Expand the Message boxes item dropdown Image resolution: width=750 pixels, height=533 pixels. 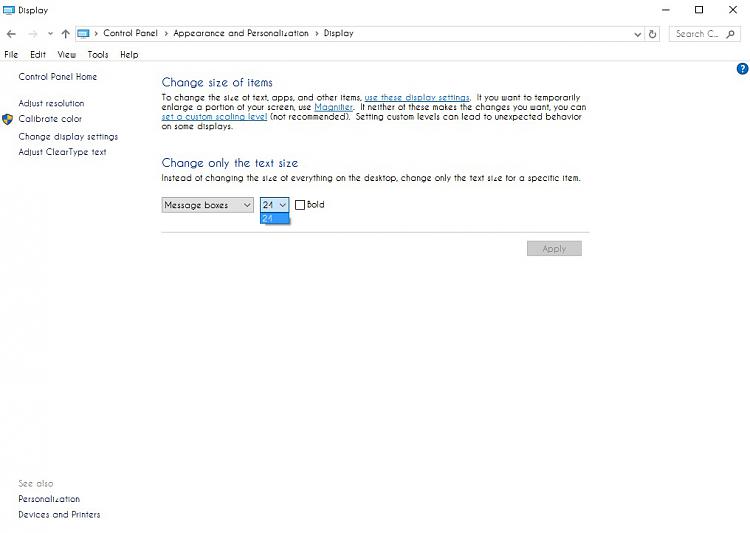click(207, 205)
